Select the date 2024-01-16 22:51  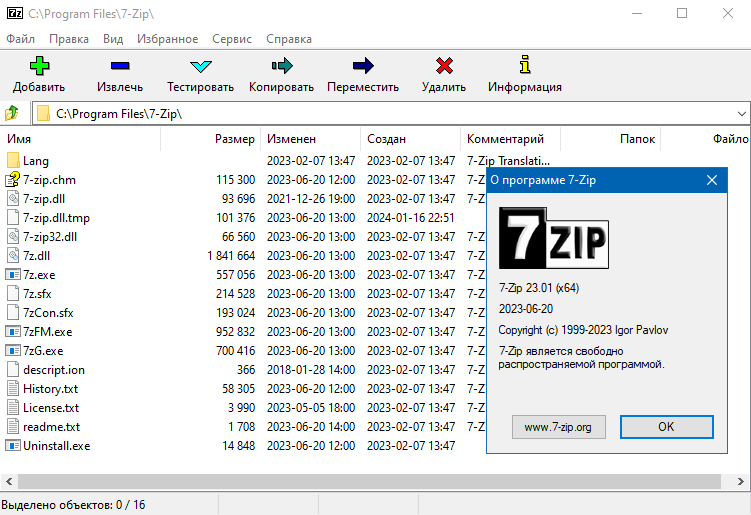pos(410,218)
